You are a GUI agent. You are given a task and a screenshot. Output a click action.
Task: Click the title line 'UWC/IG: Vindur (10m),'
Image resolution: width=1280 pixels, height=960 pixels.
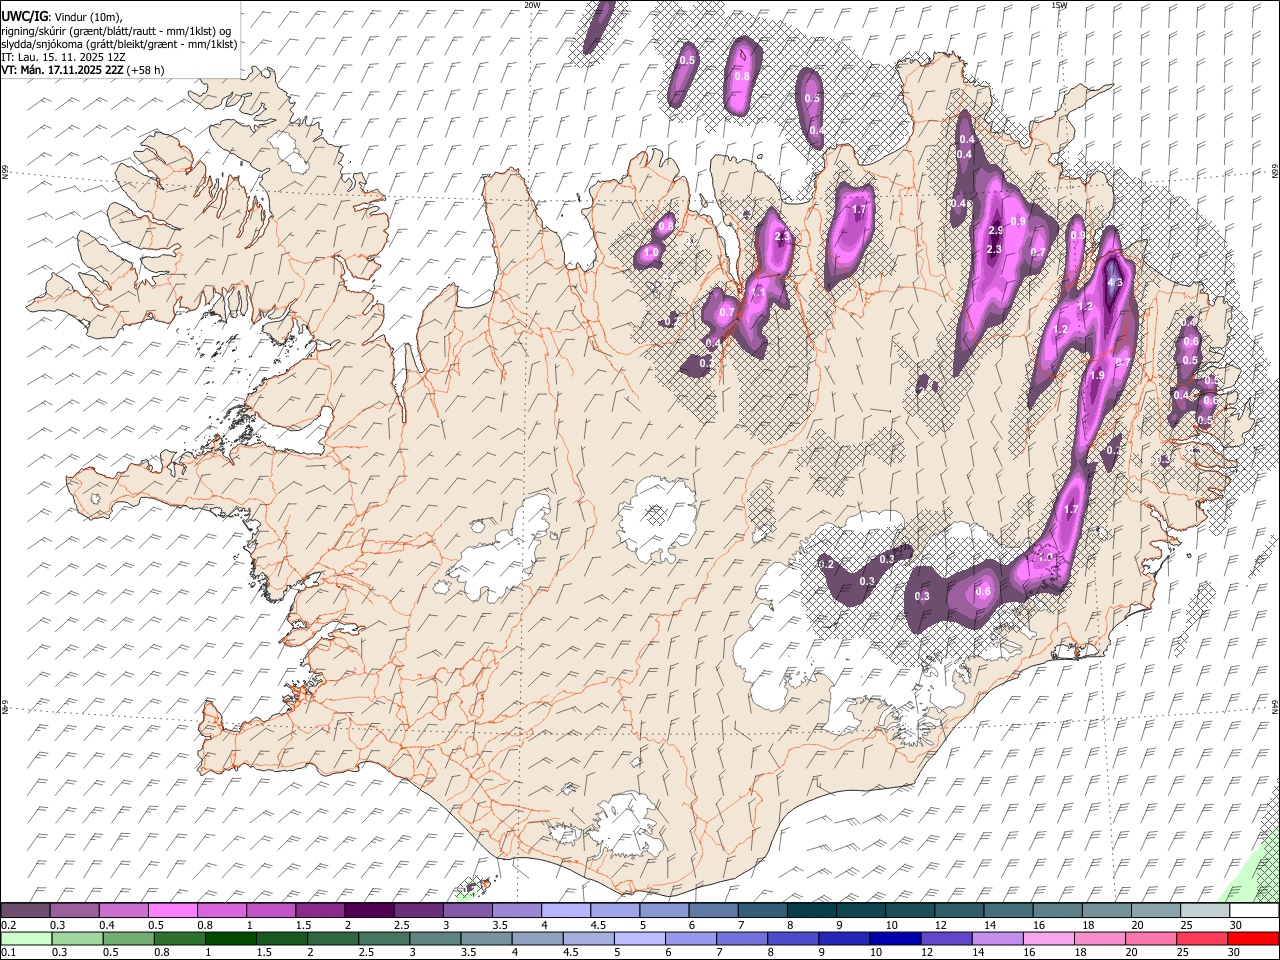[62, 16]
